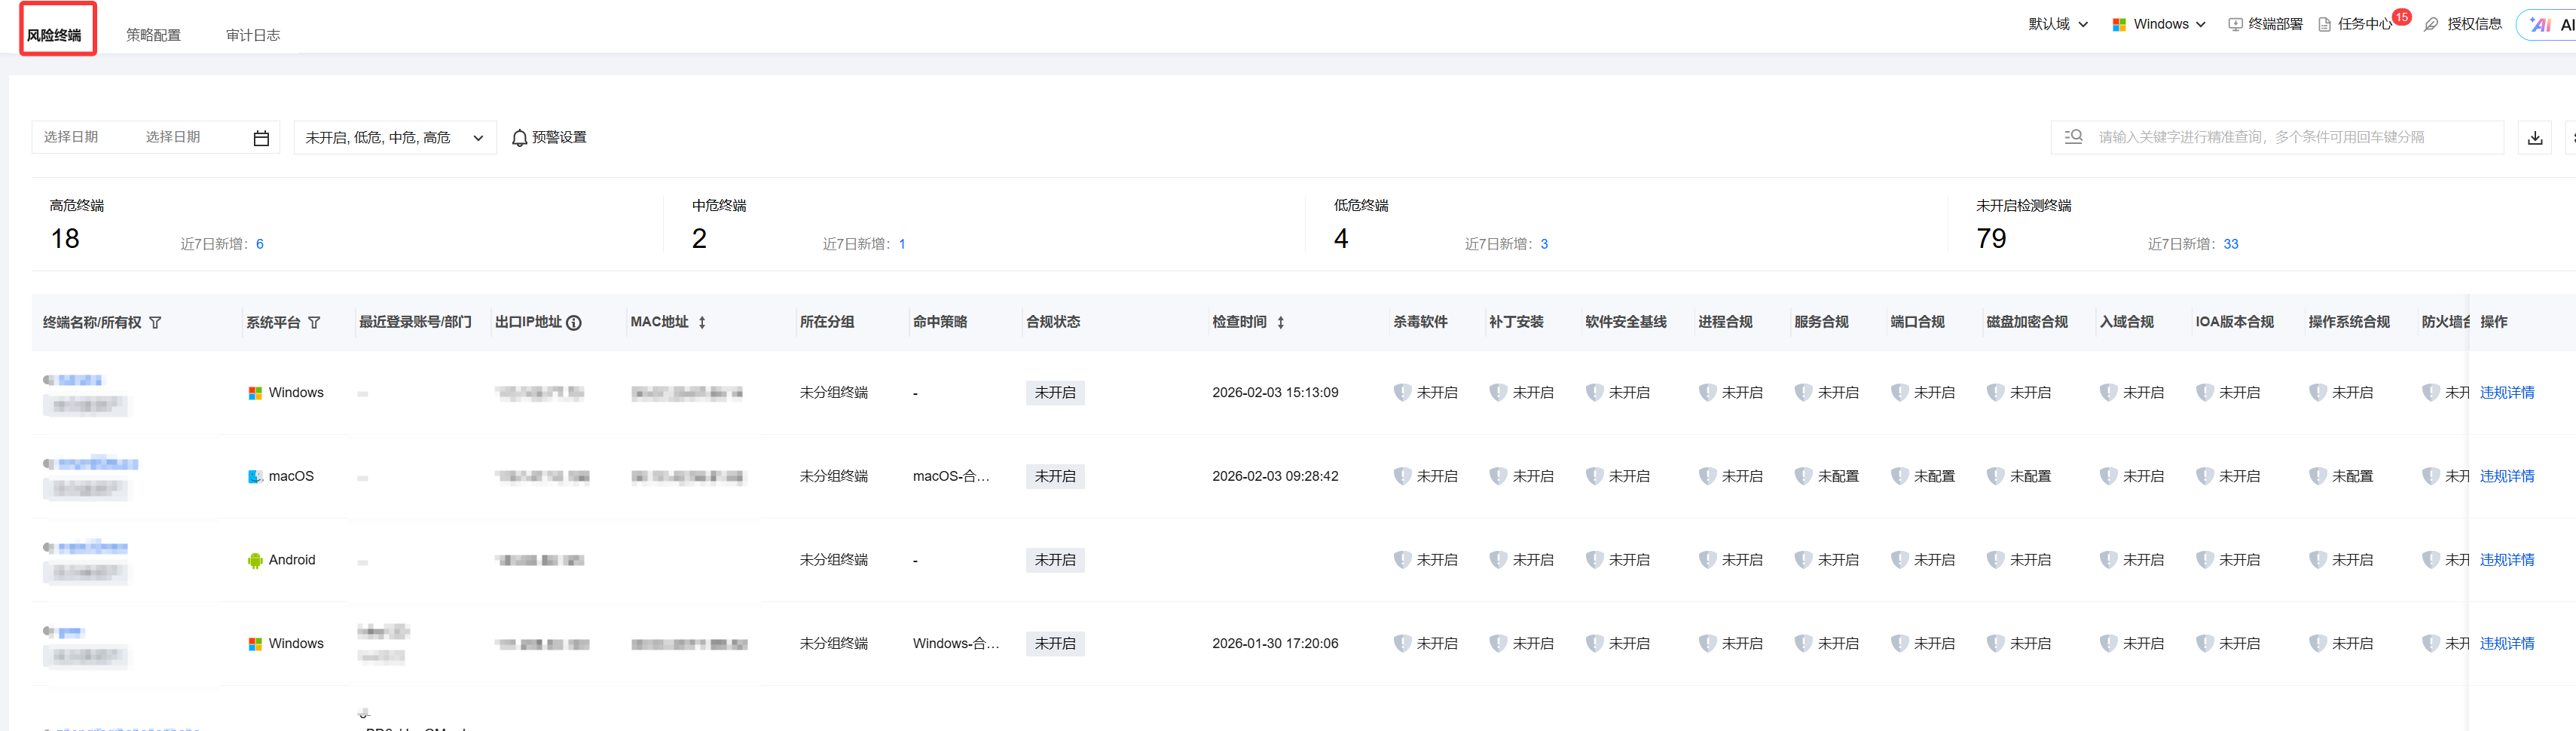The image size is (2576, 731).
Task: Open alert settings bell icon
Action: [x=519, y=138]
